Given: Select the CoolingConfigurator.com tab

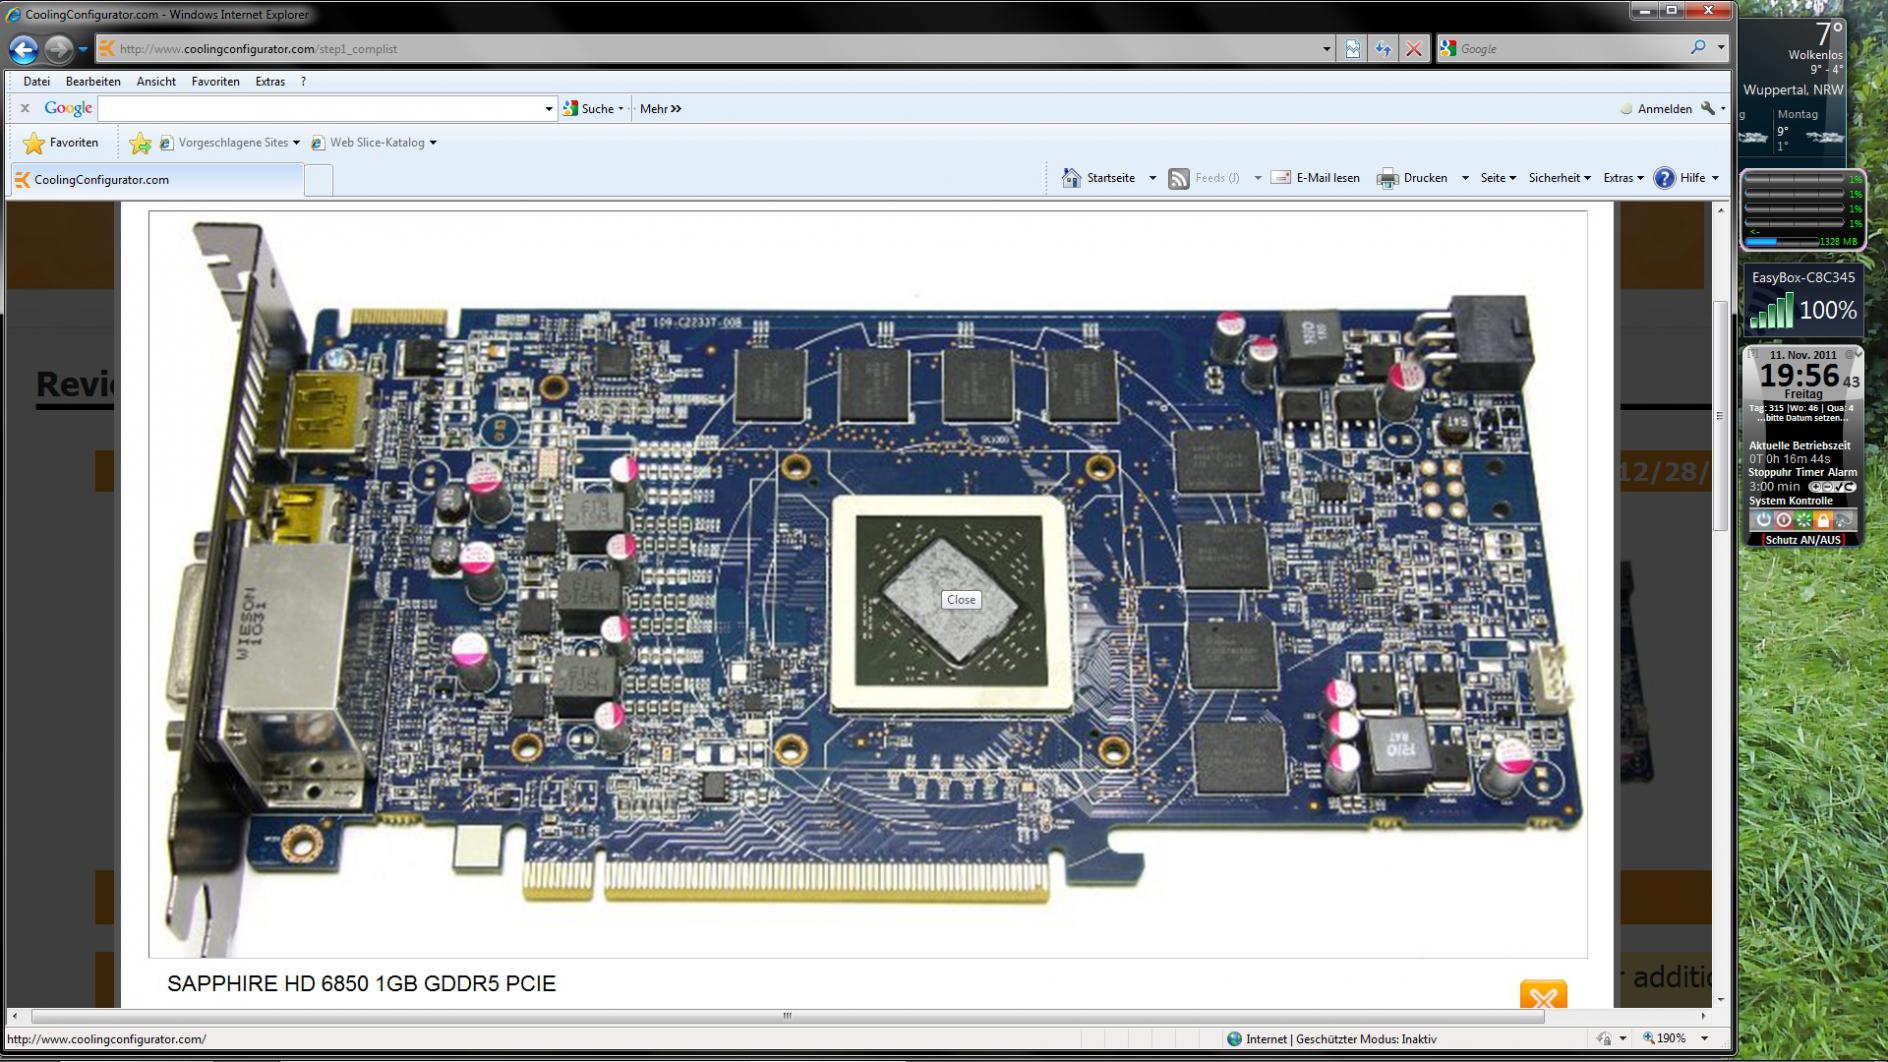Looking at the screenshot, I should point(157,180).
